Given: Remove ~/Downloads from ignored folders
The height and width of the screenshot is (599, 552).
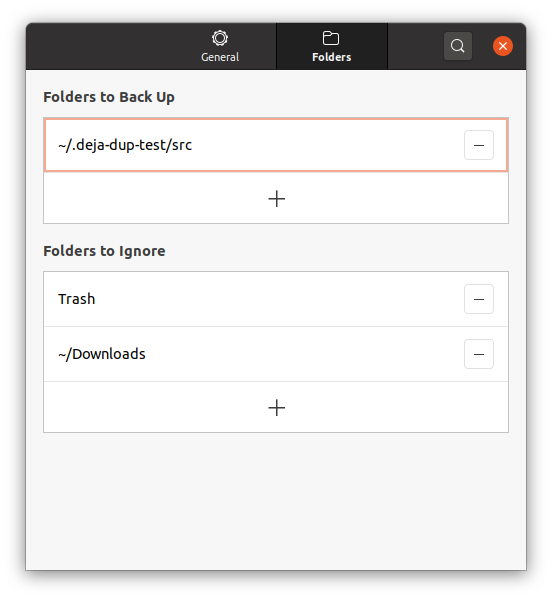Looking at the screenshot, I should click(x=479, y=354).
